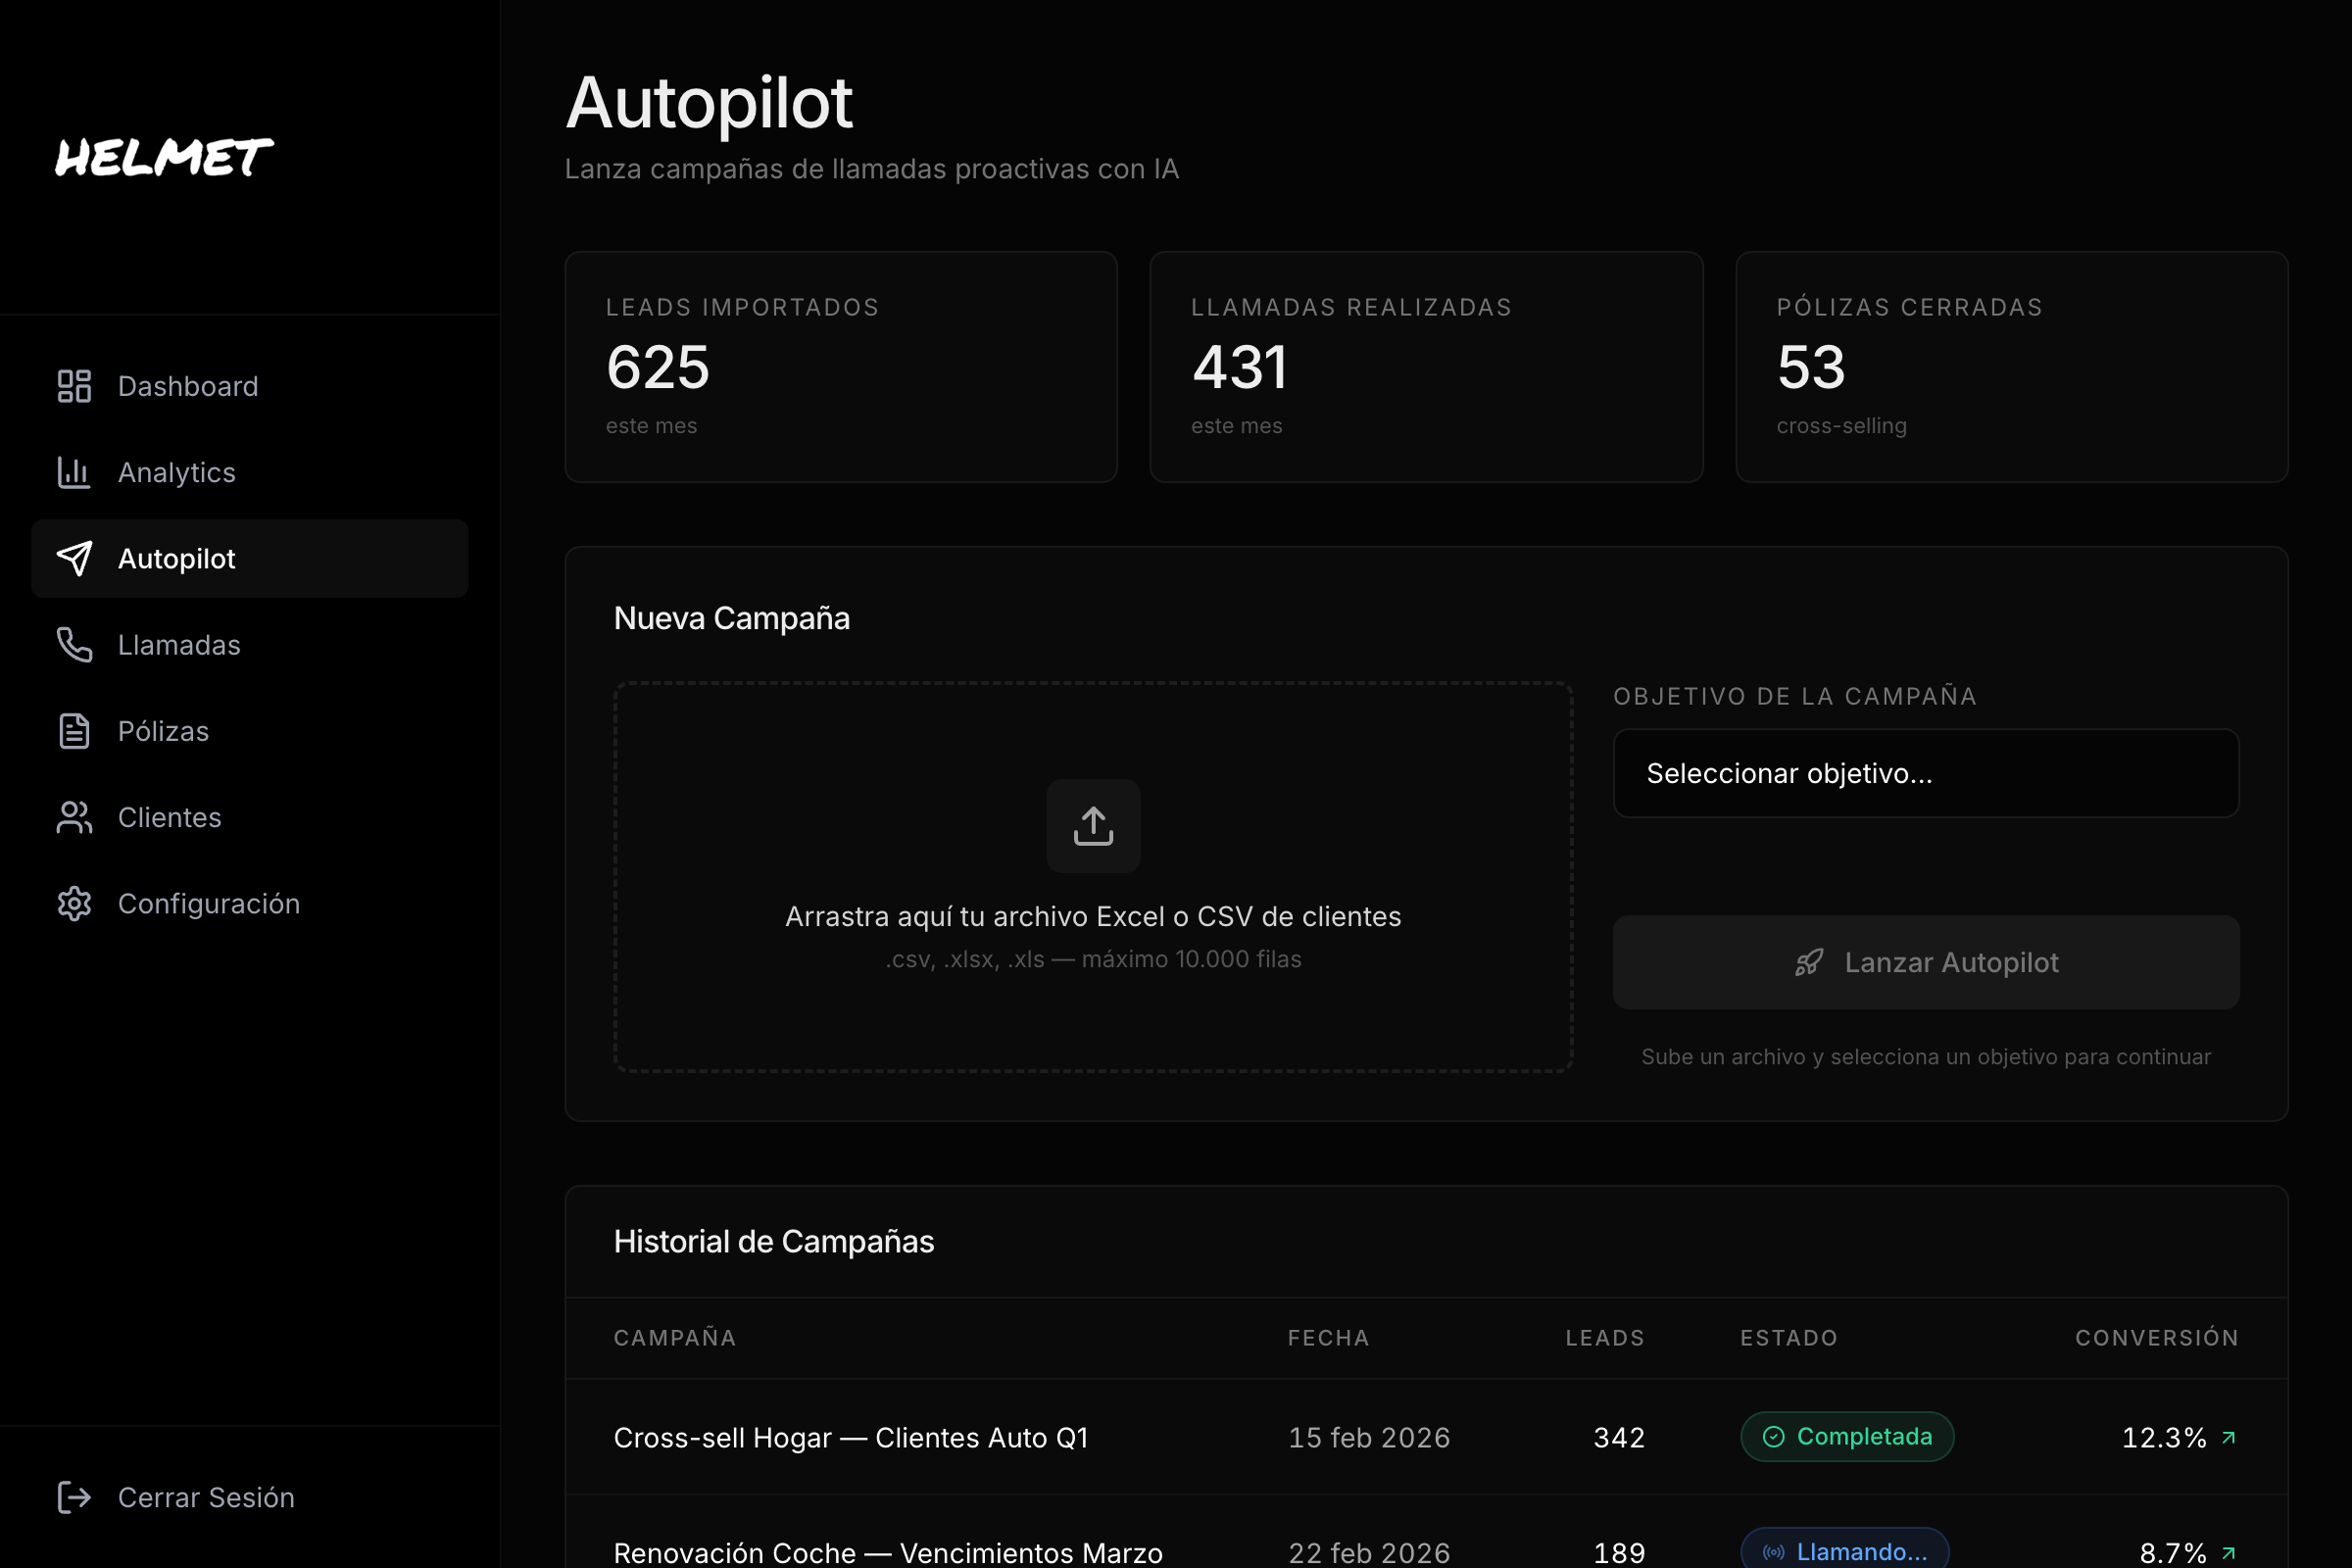
Task: Open the Cross-sell Hogar campaign row
Action: 850,1437
